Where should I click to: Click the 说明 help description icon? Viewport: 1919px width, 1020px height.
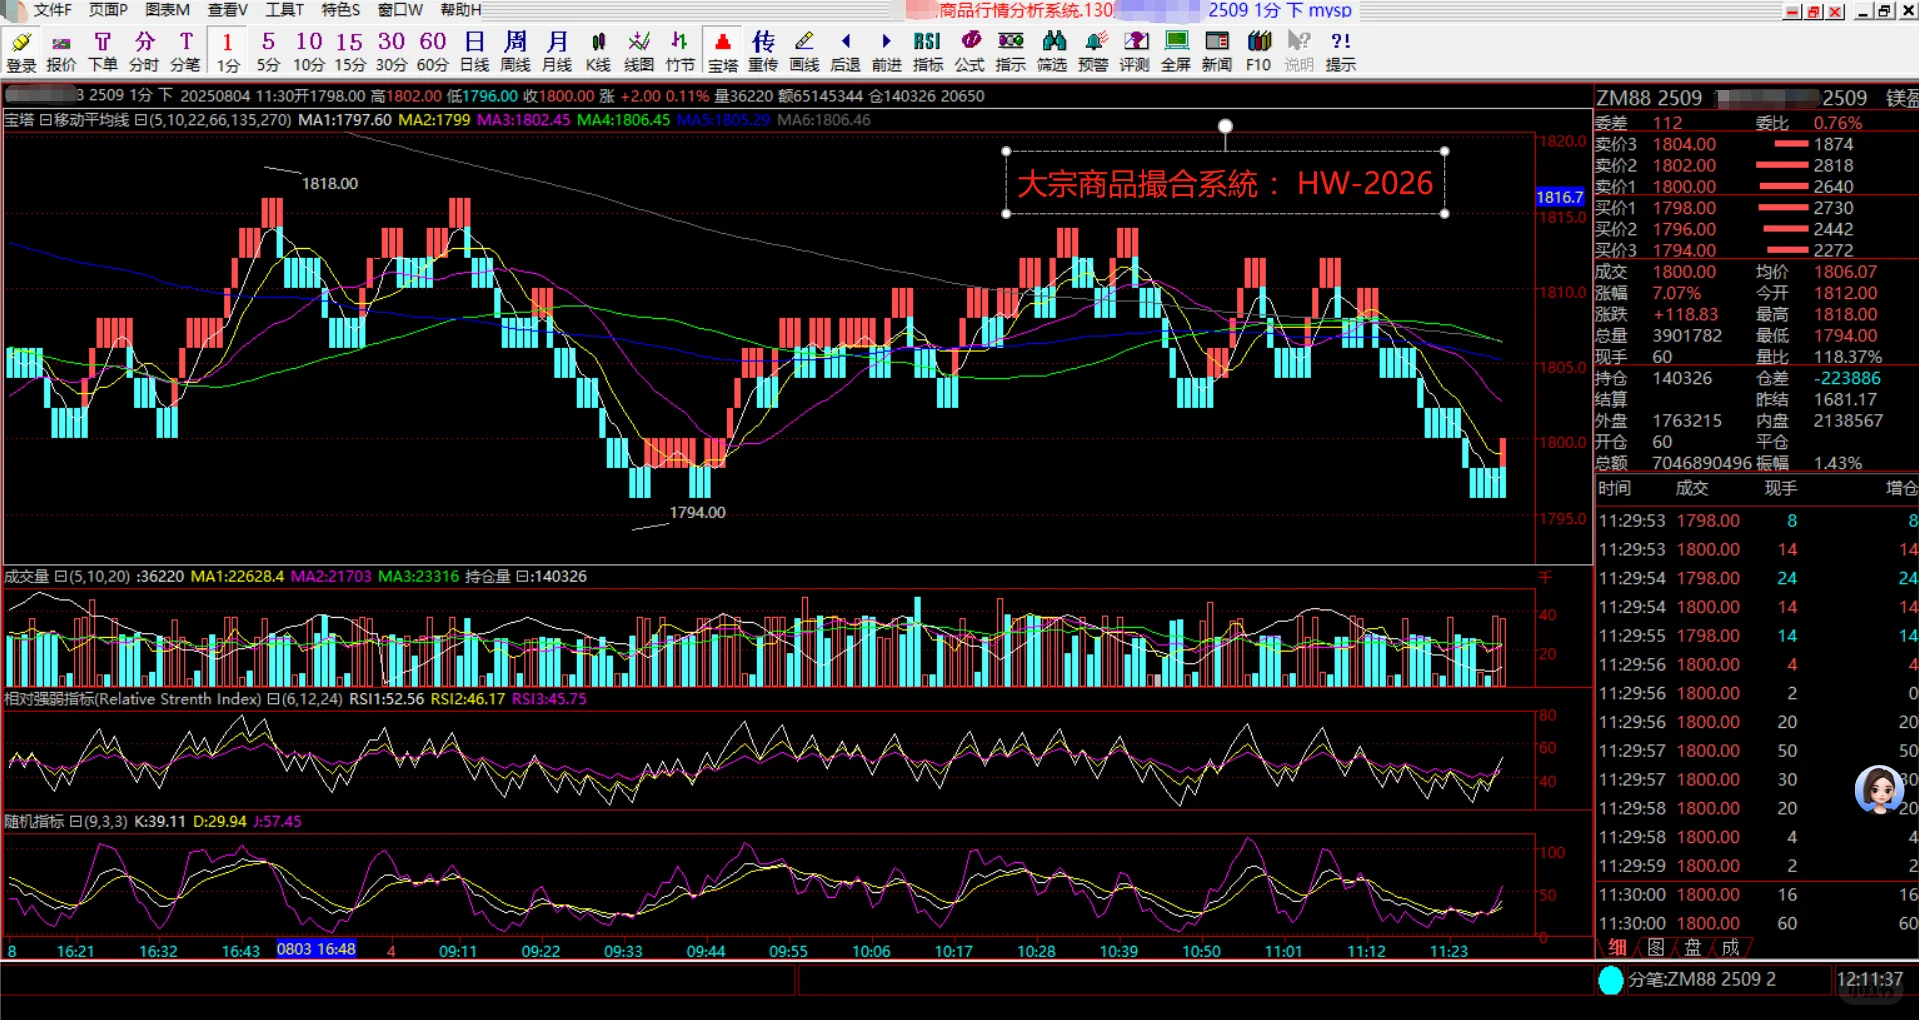[x=1299, y=51]
